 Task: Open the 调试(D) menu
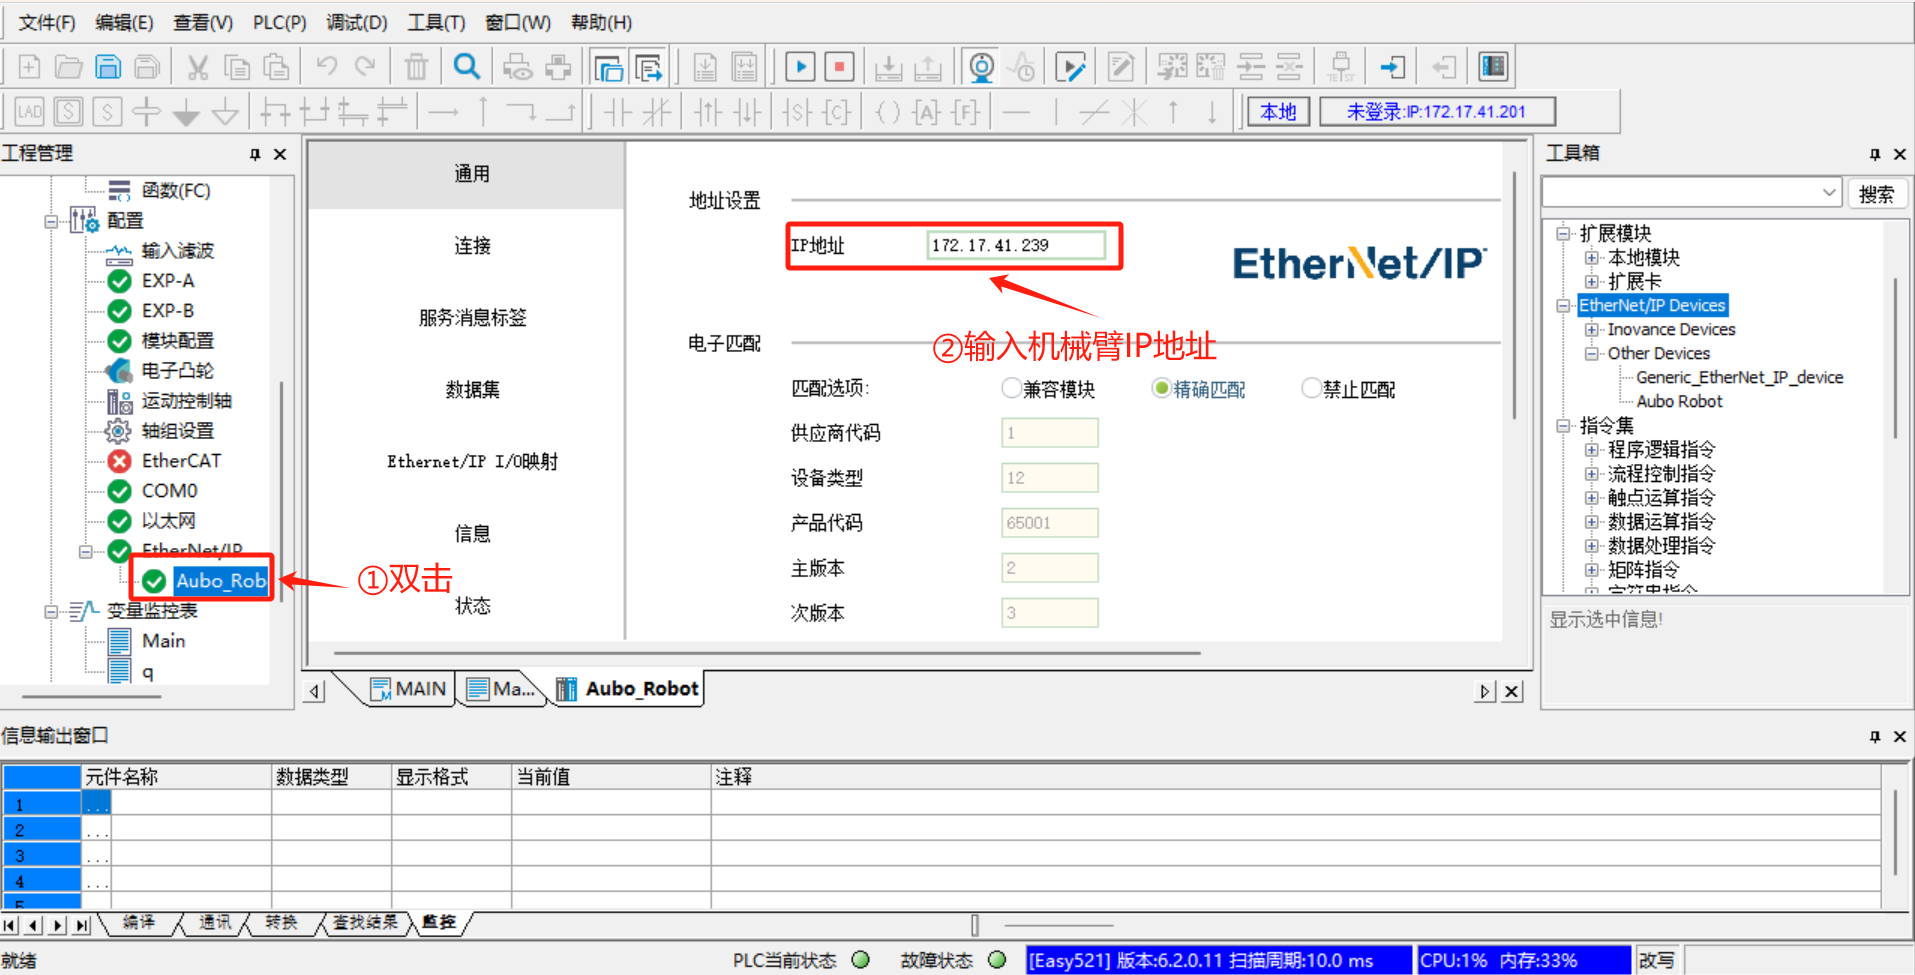tap(357, 22)
